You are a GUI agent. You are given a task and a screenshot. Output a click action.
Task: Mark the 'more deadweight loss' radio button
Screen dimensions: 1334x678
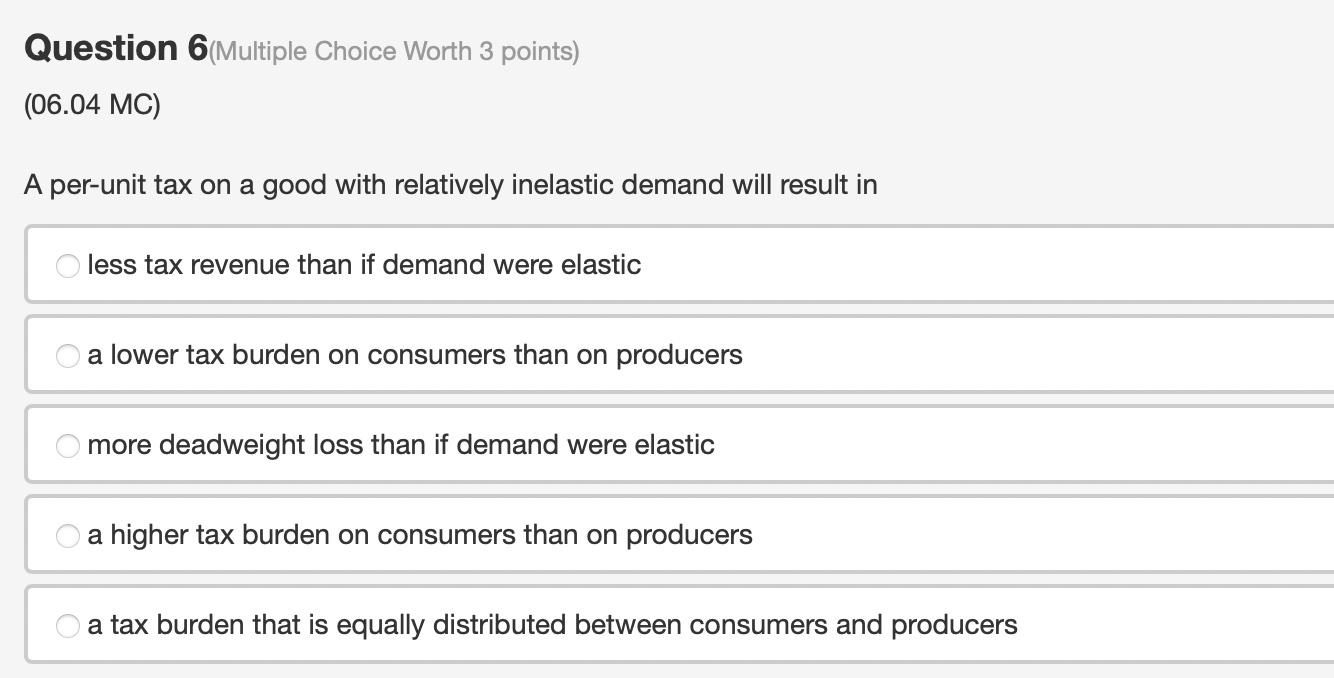coord(67,446)
